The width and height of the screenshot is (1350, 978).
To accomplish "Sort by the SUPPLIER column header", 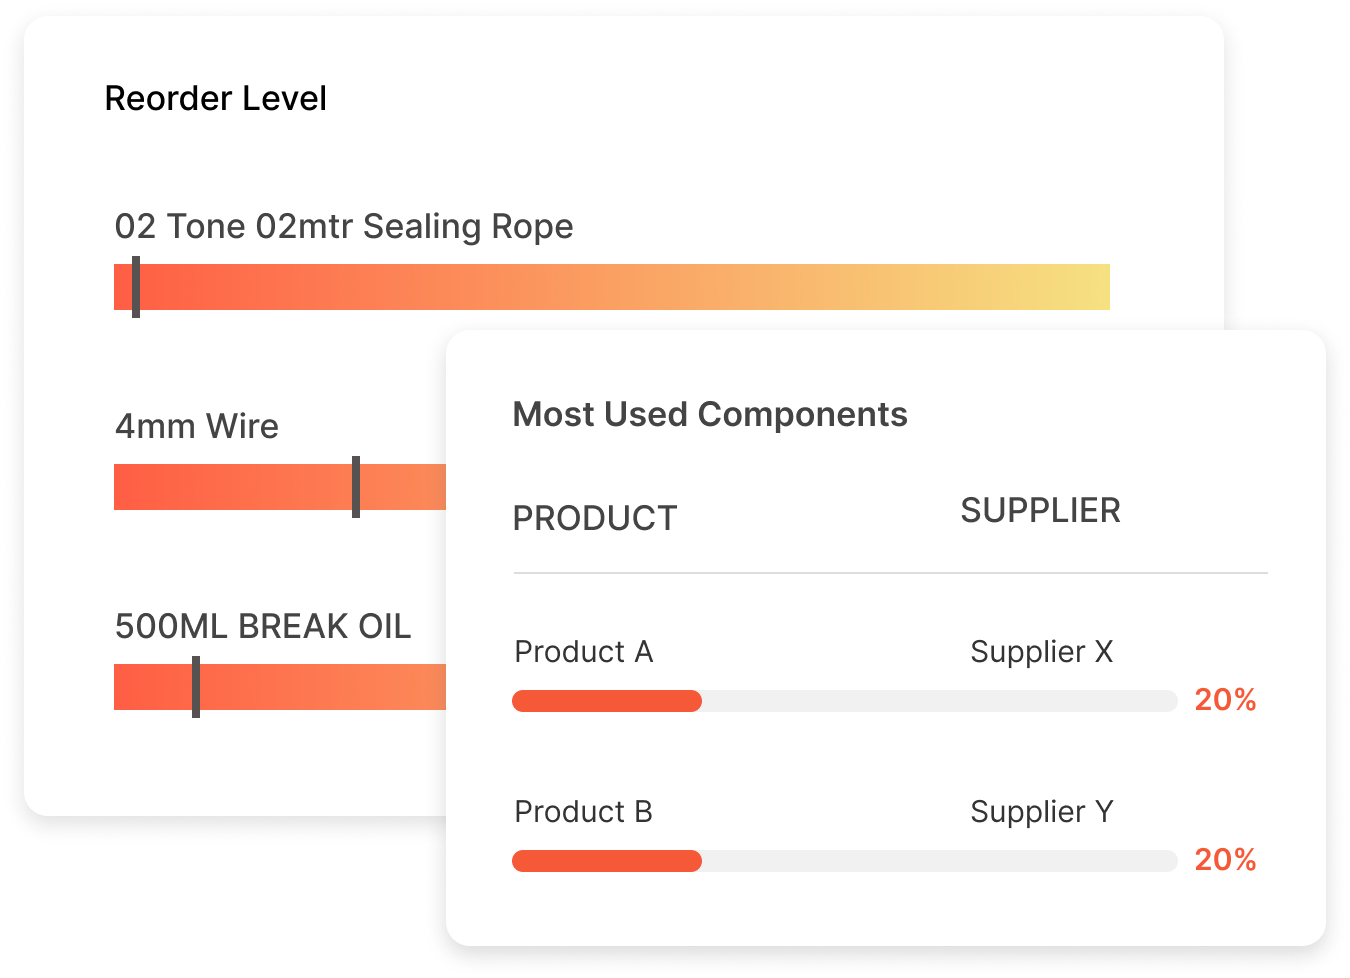I will pyautogui.click(x=1040, y=511).
